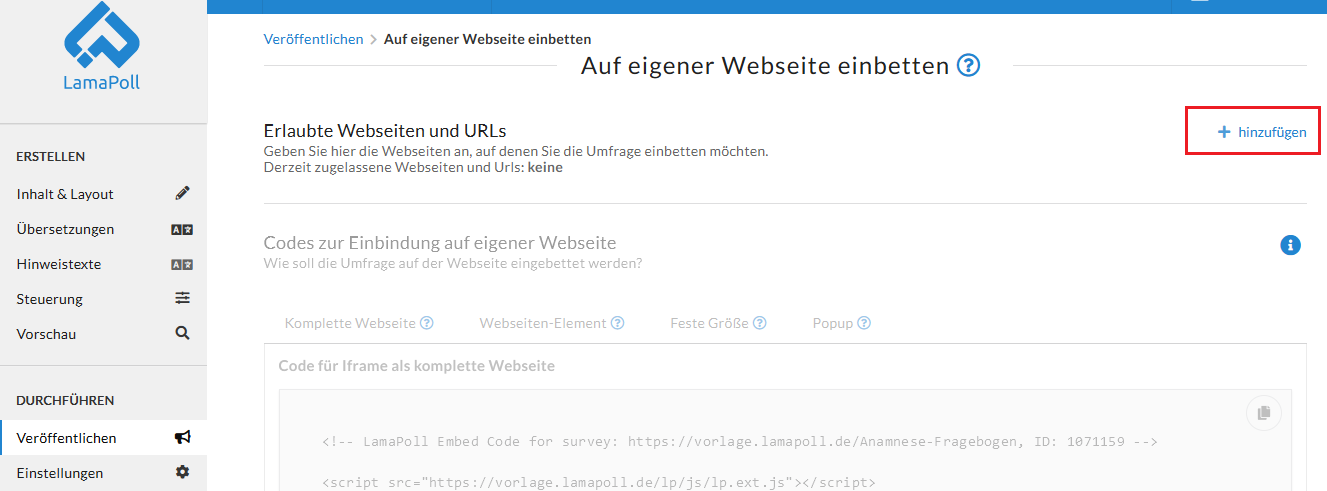Click hinzufügen to add allowed website
Screen dimensions: 1327x491
click(x=1262, y=132)
